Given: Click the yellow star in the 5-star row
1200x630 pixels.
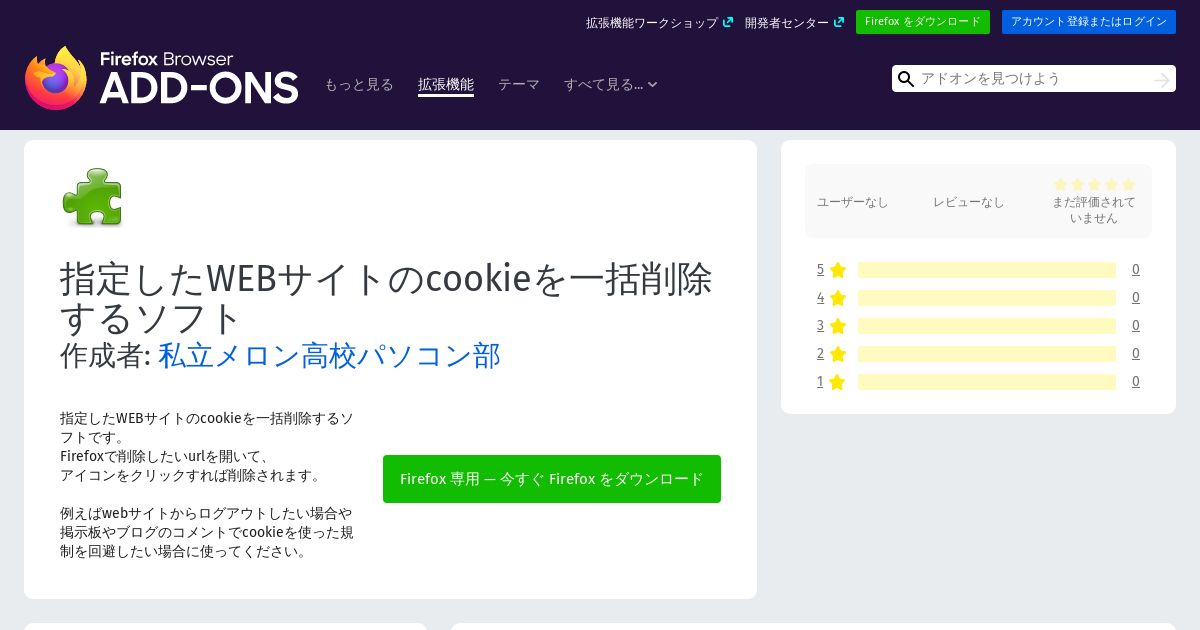Looking at the screenshot, I should [x=838, y=270].
